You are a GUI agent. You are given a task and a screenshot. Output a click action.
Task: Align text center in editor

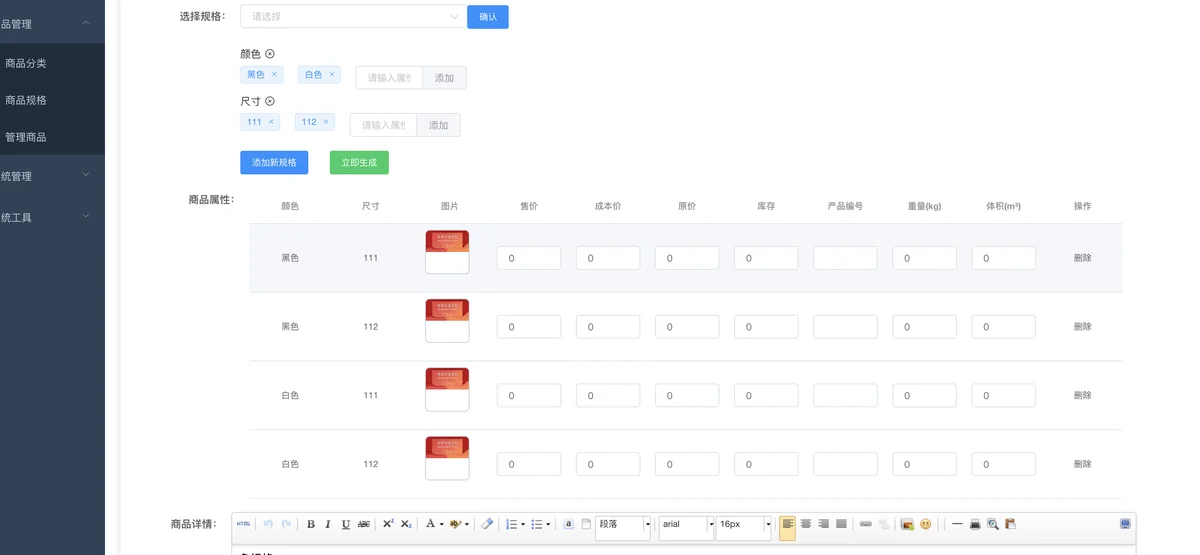(x=806, y=524)
